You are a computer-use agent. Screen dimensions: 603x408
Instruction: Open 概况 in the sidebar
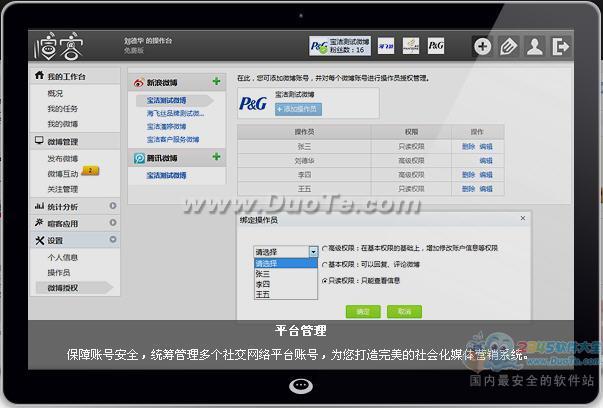[55, 93]
